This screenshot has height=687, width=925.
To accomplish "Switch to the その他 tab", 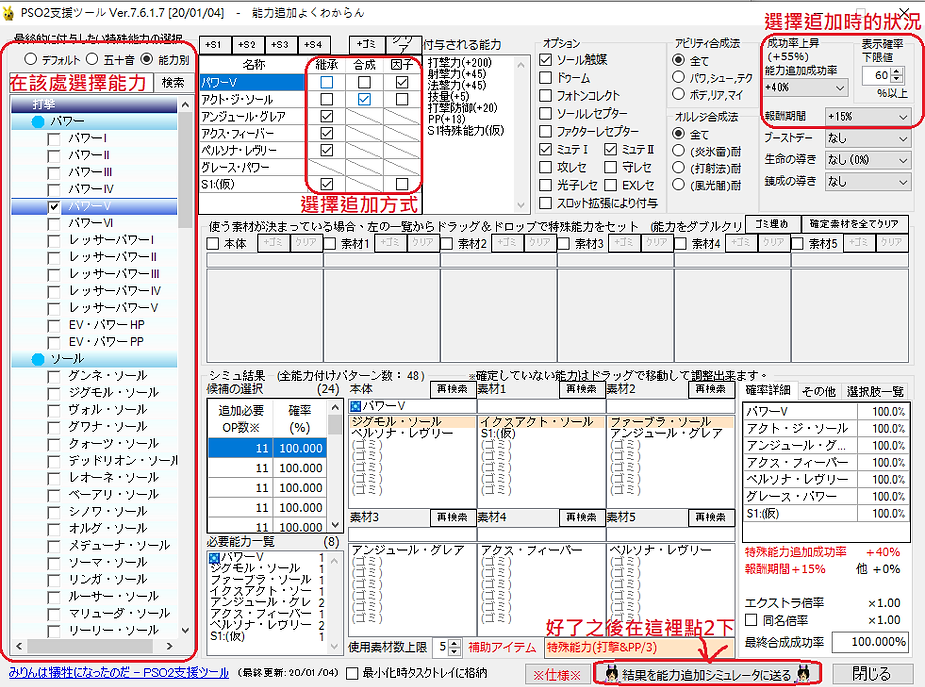I will pyautogui.click(x=818, y=392).
